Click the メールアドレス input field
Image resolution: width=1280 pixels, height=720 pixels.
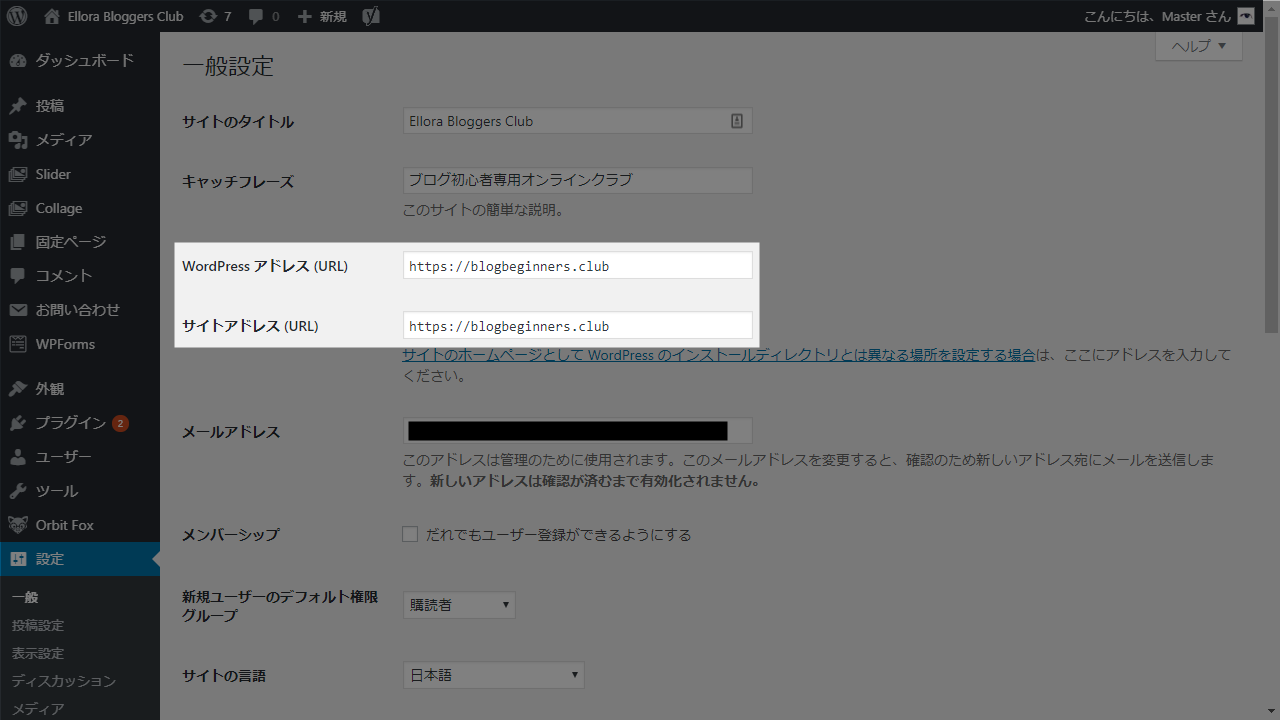[x=577, y=431]
